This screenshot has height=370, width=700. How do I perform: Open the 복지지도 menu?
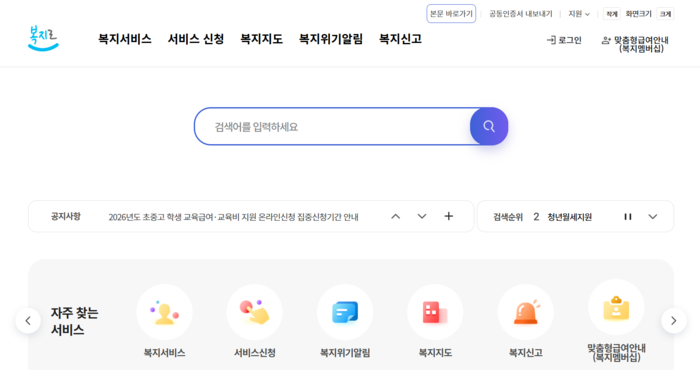tap(262, 39)
